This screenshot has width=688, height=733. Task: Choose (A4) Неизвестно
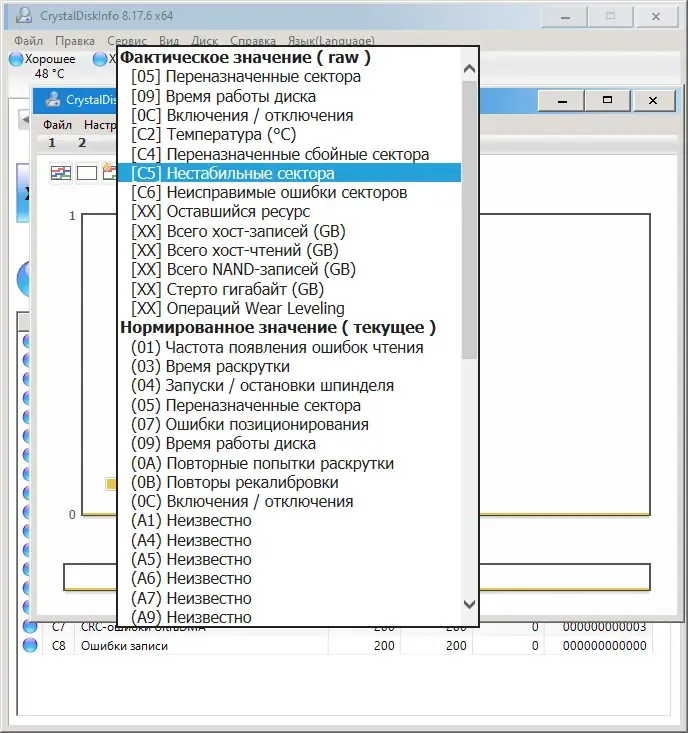pyautogui.click(x=289, y=540)
